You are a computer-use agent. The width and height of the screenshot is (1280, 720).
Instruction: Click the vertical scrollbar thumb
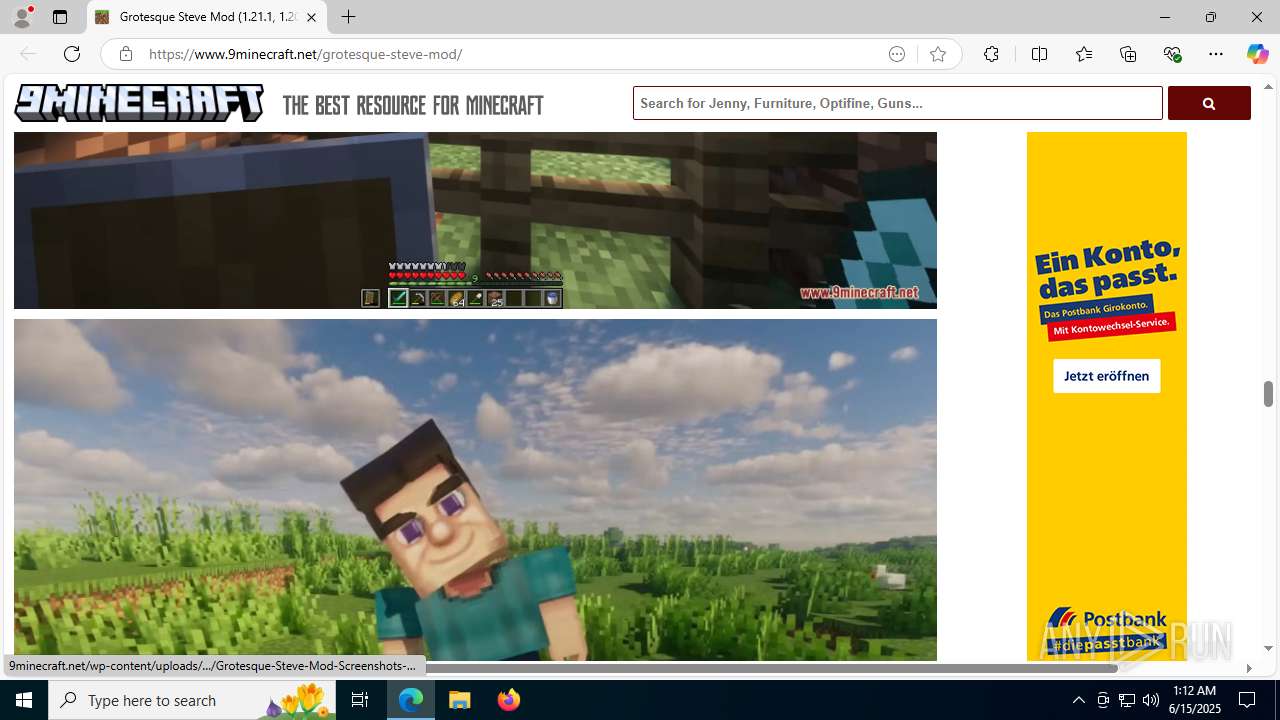point(1268,394)
